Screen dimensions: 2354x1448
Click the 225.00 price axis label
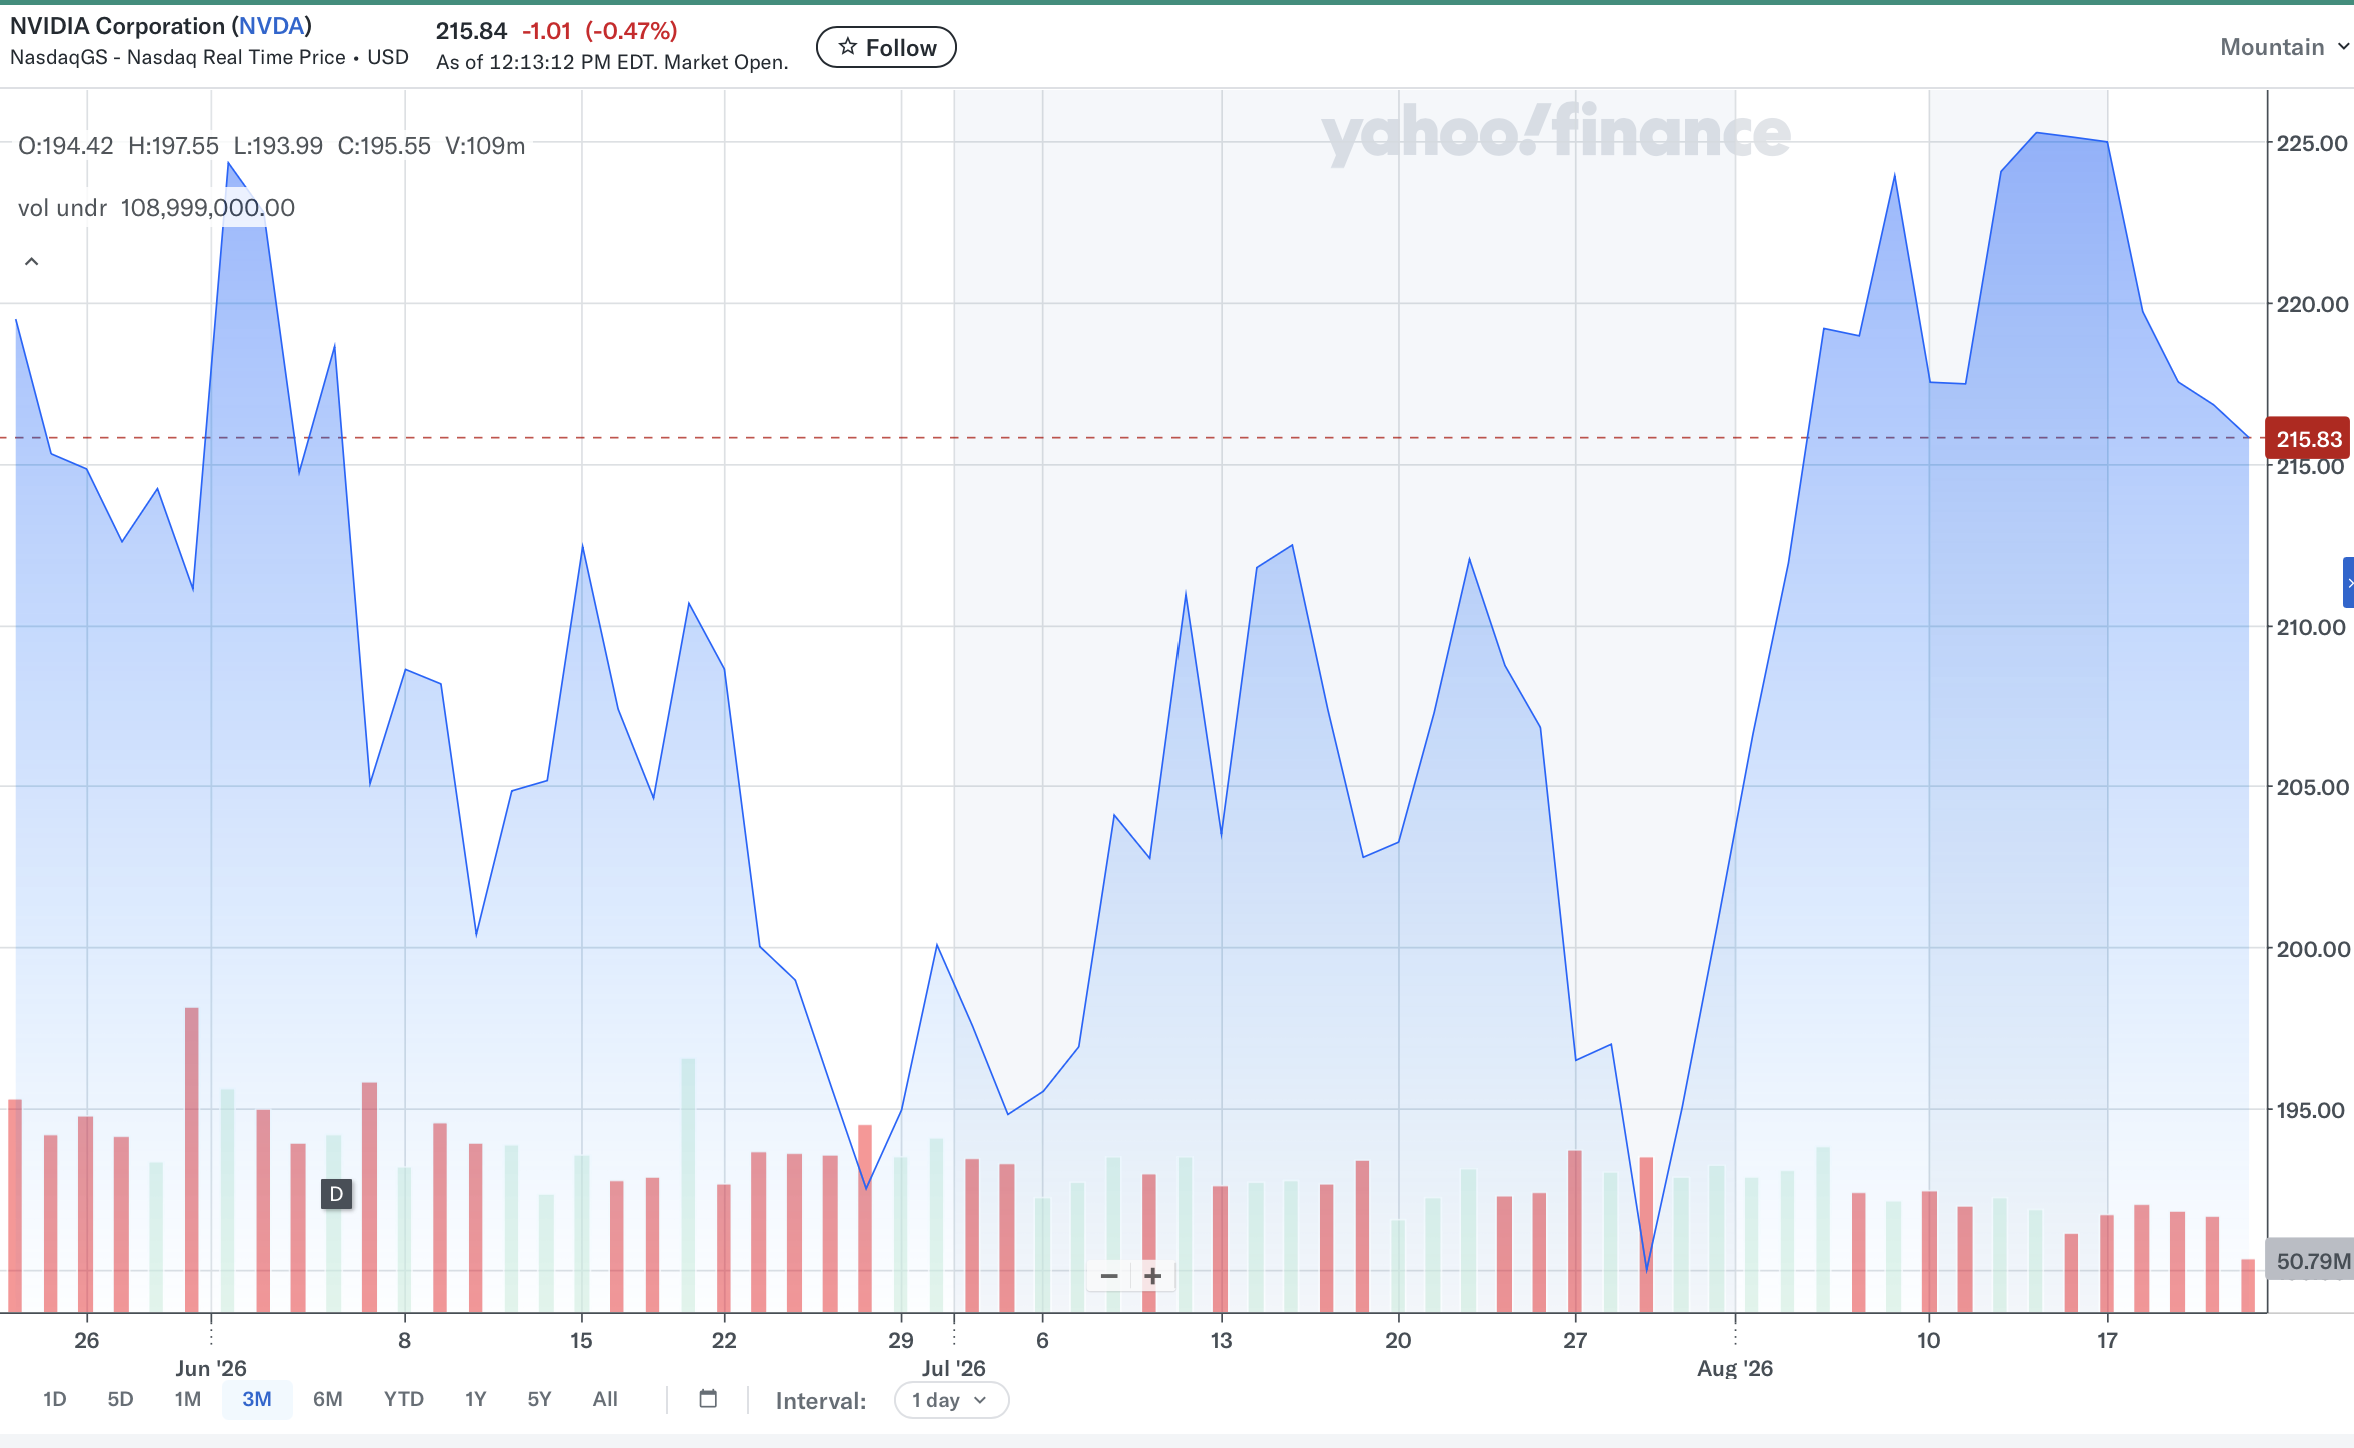[2312, 143]
